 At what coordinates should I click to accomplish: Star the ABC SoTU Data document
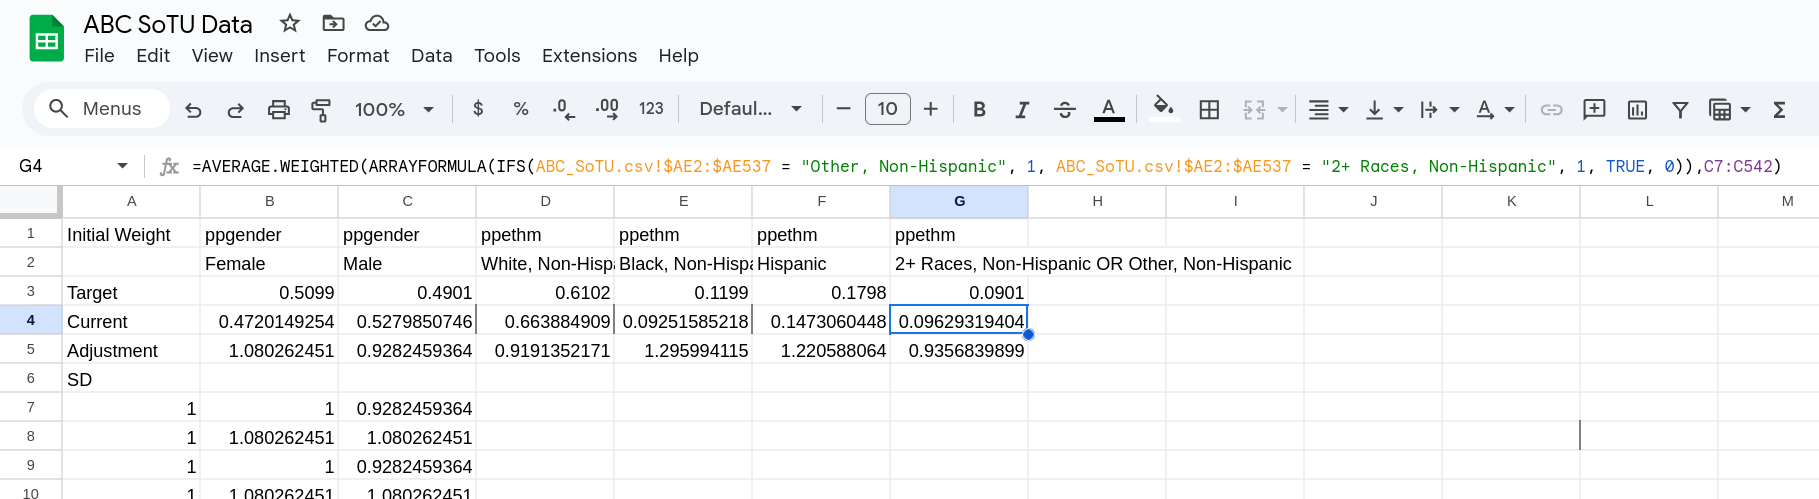pyautogui.click(x=290, y=23)
